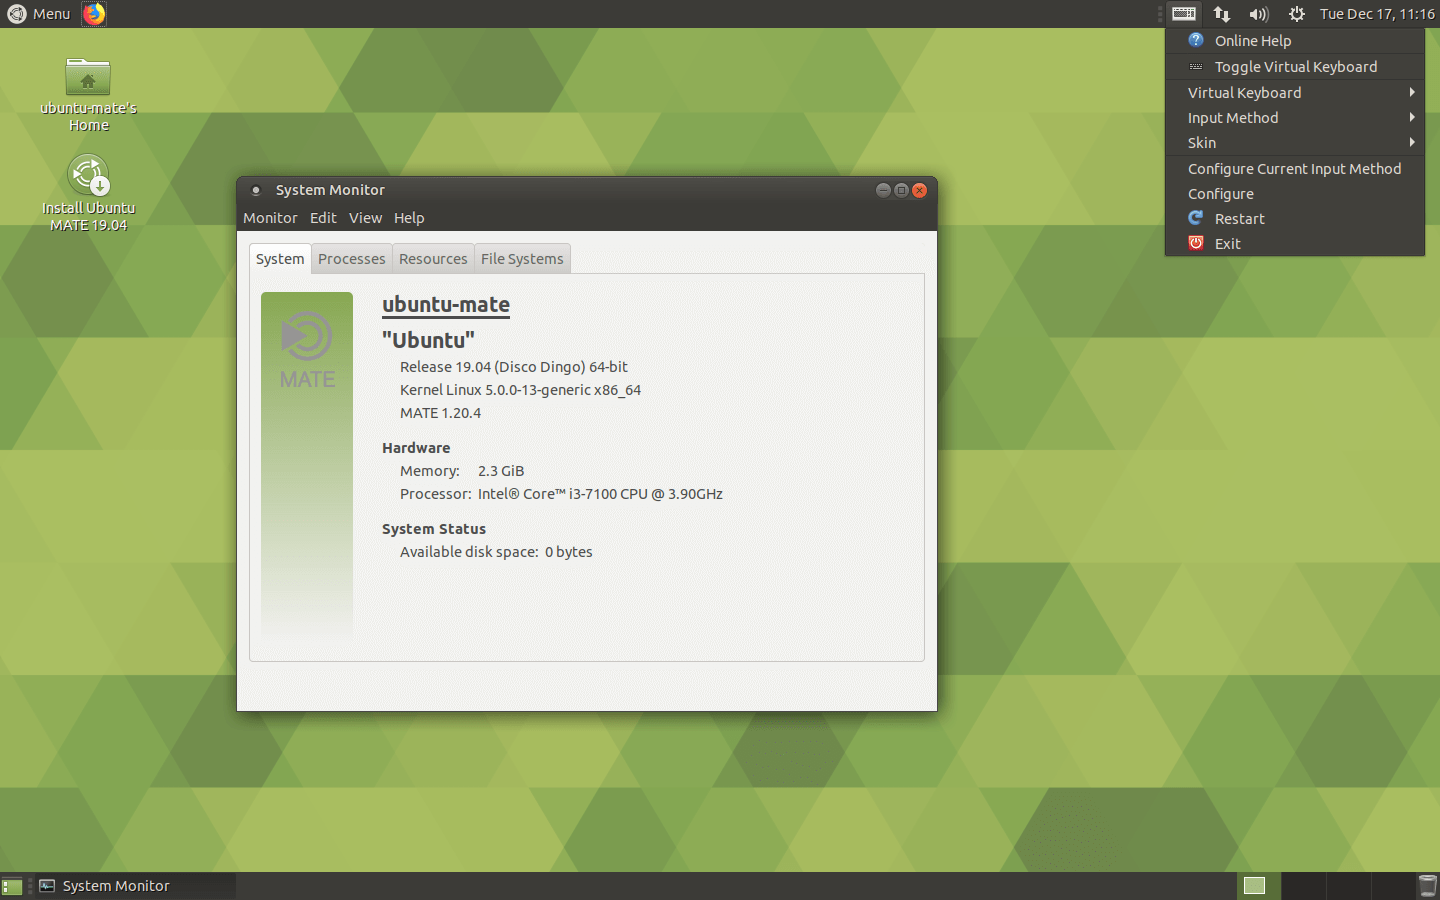Maximize the System Monitor window
The image size is (1440, 900).
coord(901,190)
